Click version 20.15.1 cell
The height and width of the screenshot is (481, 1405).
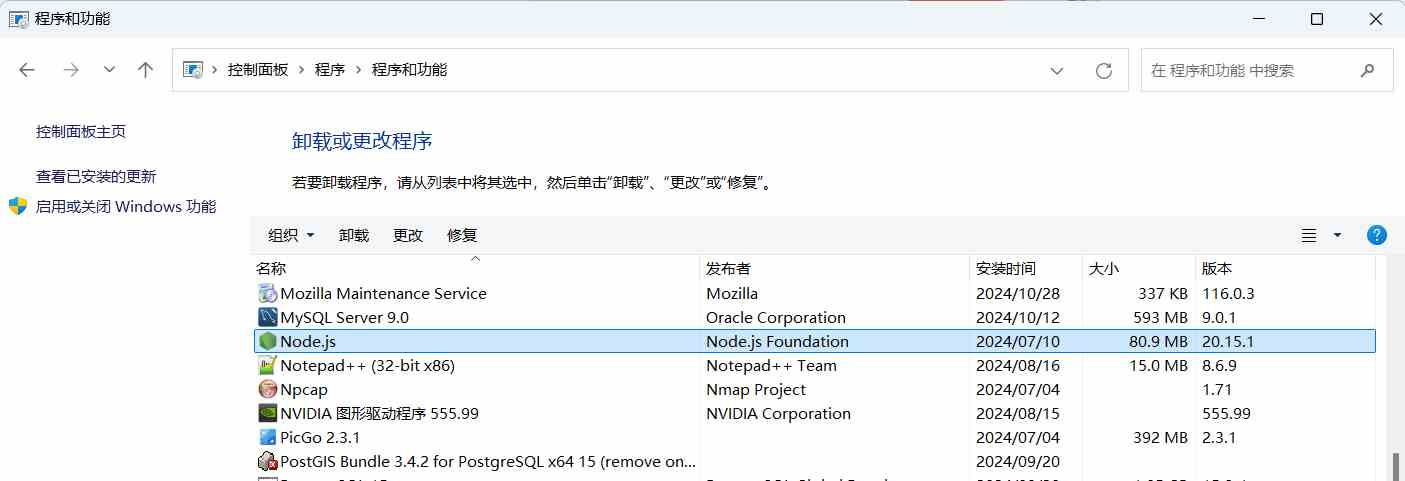pyautogui.click(x=1228, y=341)
